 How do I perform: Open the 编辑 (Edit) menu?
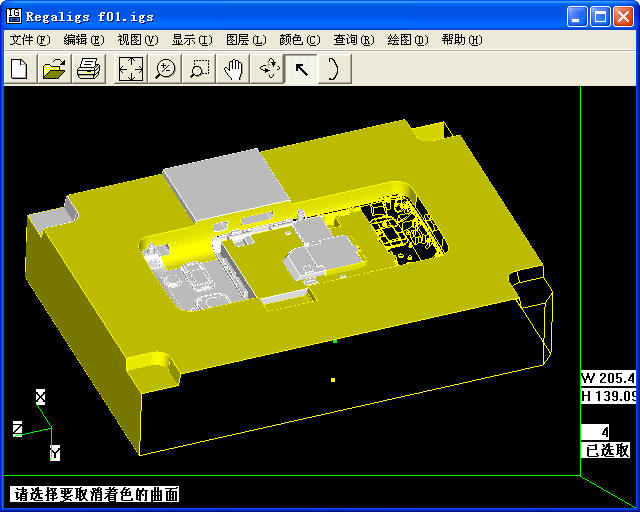[x=83, y=40]
